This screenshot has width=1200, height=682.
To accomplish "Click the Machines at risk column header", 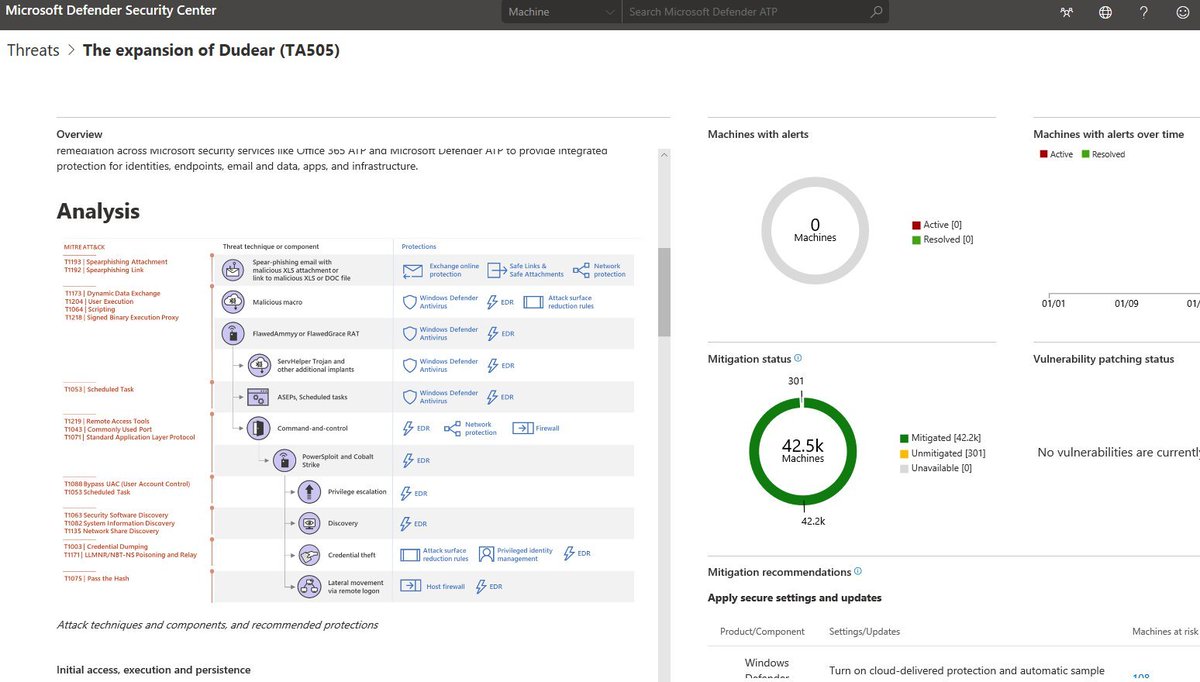I will click(1165, 631).
